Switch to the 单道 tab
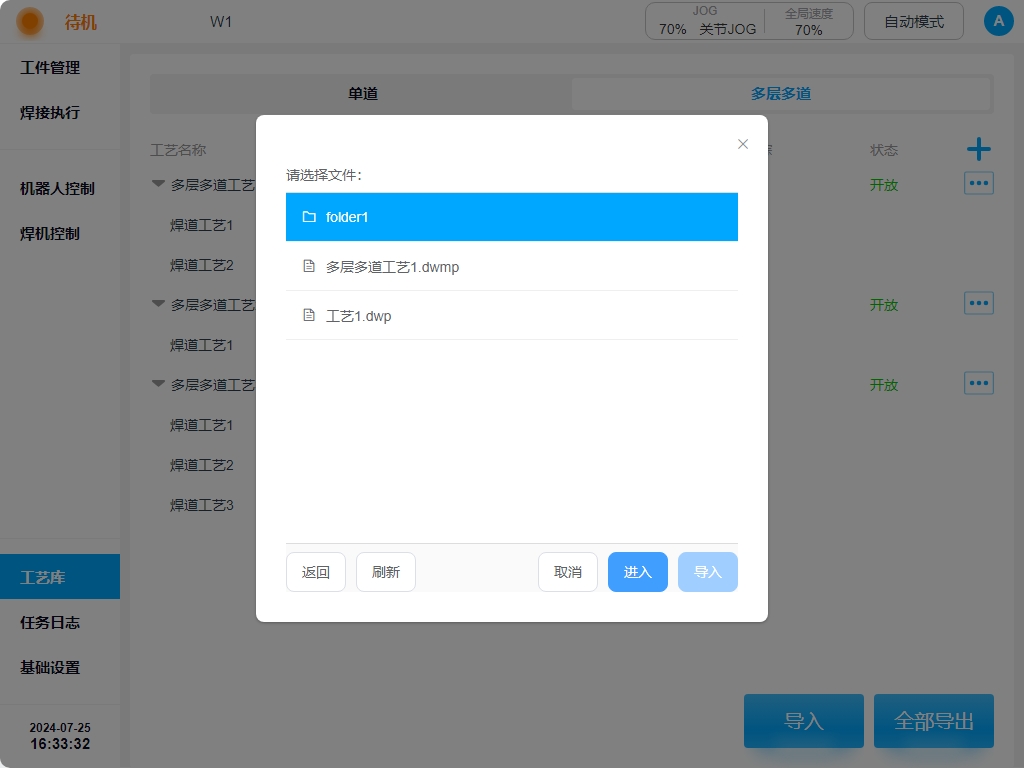This screenshot has width=1024, height=768. pos(362,94)
